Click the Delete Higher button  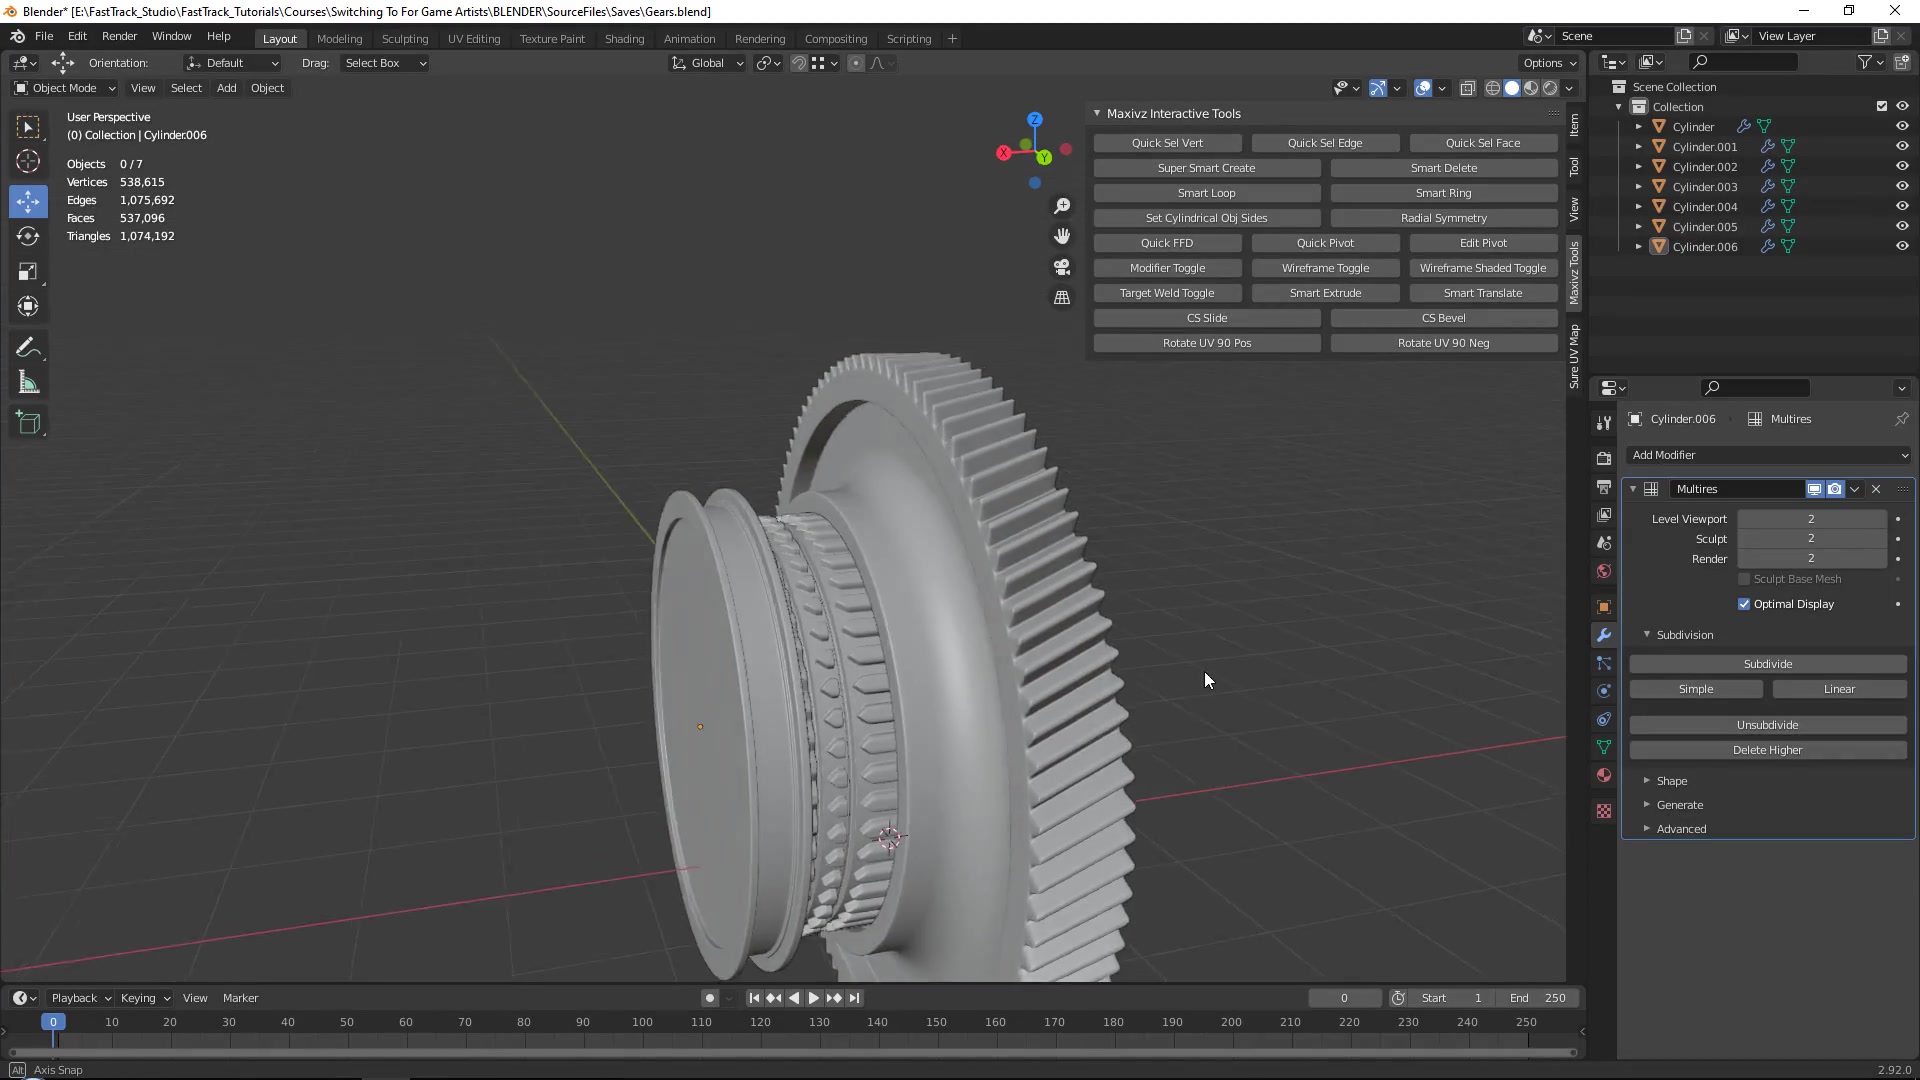pos(1768,750)
